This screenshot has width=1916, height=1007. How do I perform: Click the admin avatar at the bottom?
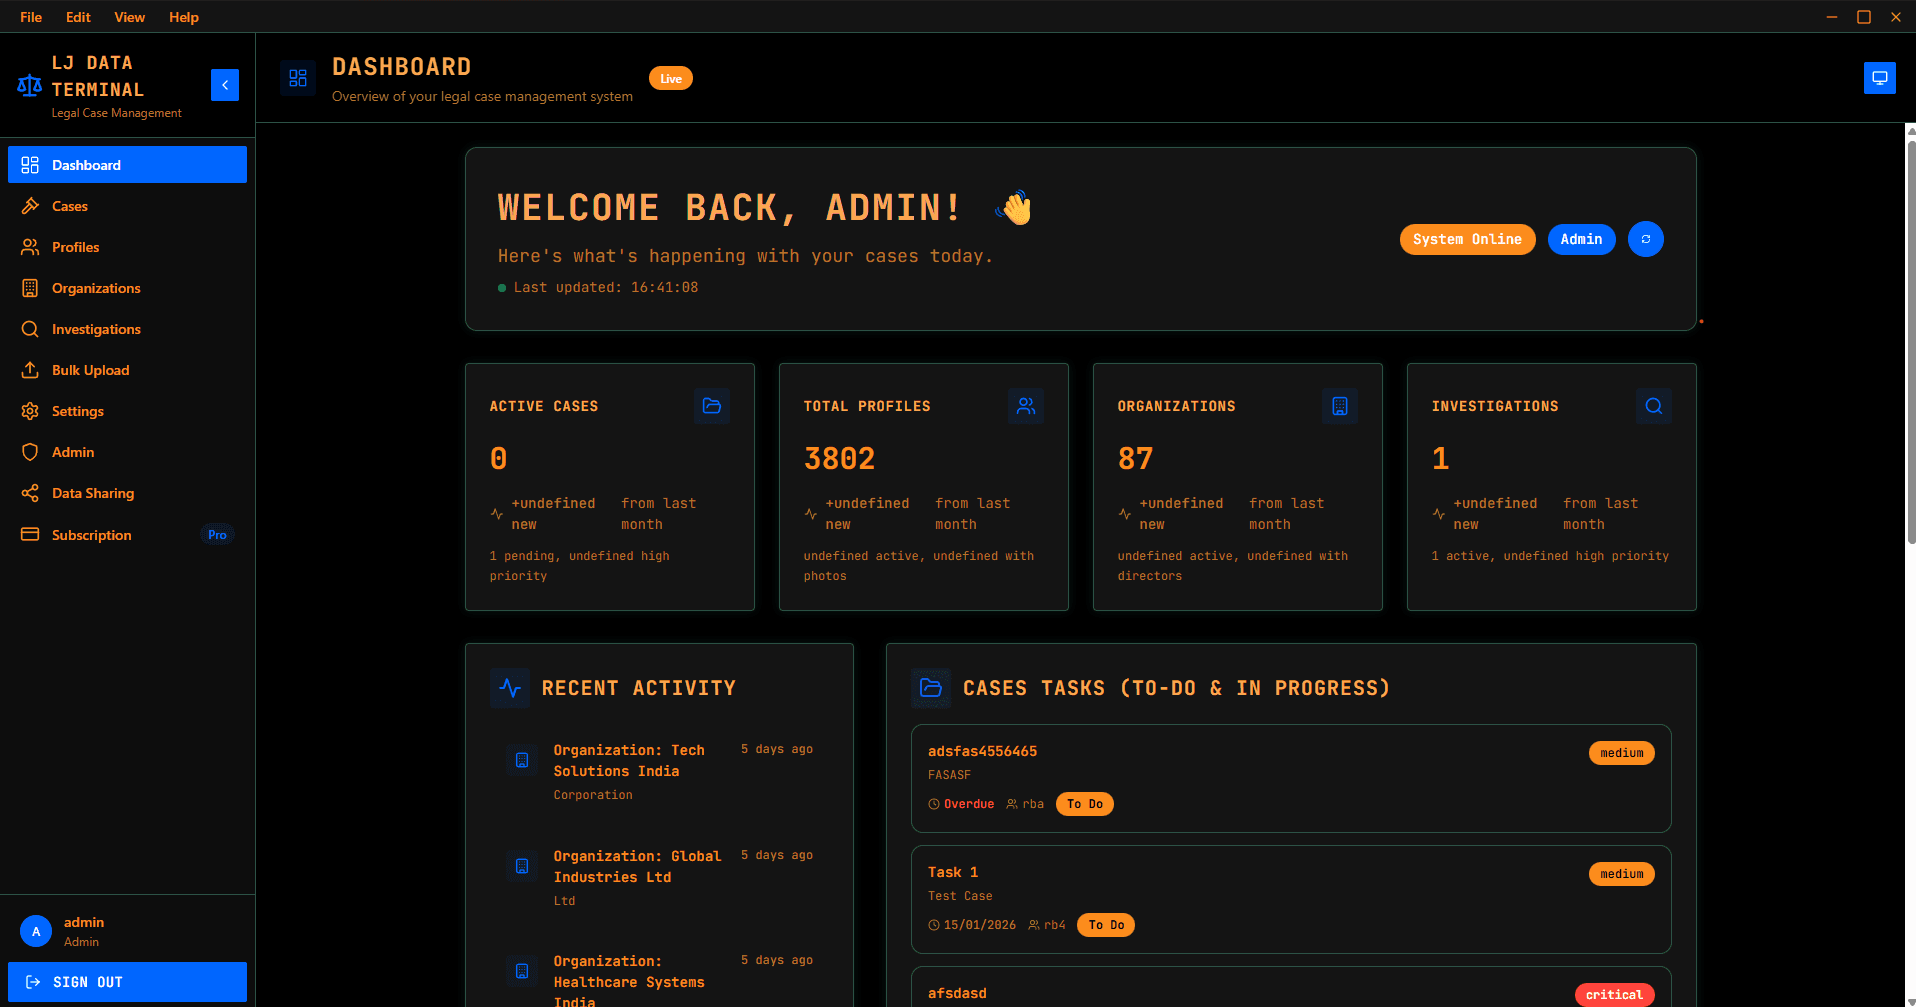[36, 930]
